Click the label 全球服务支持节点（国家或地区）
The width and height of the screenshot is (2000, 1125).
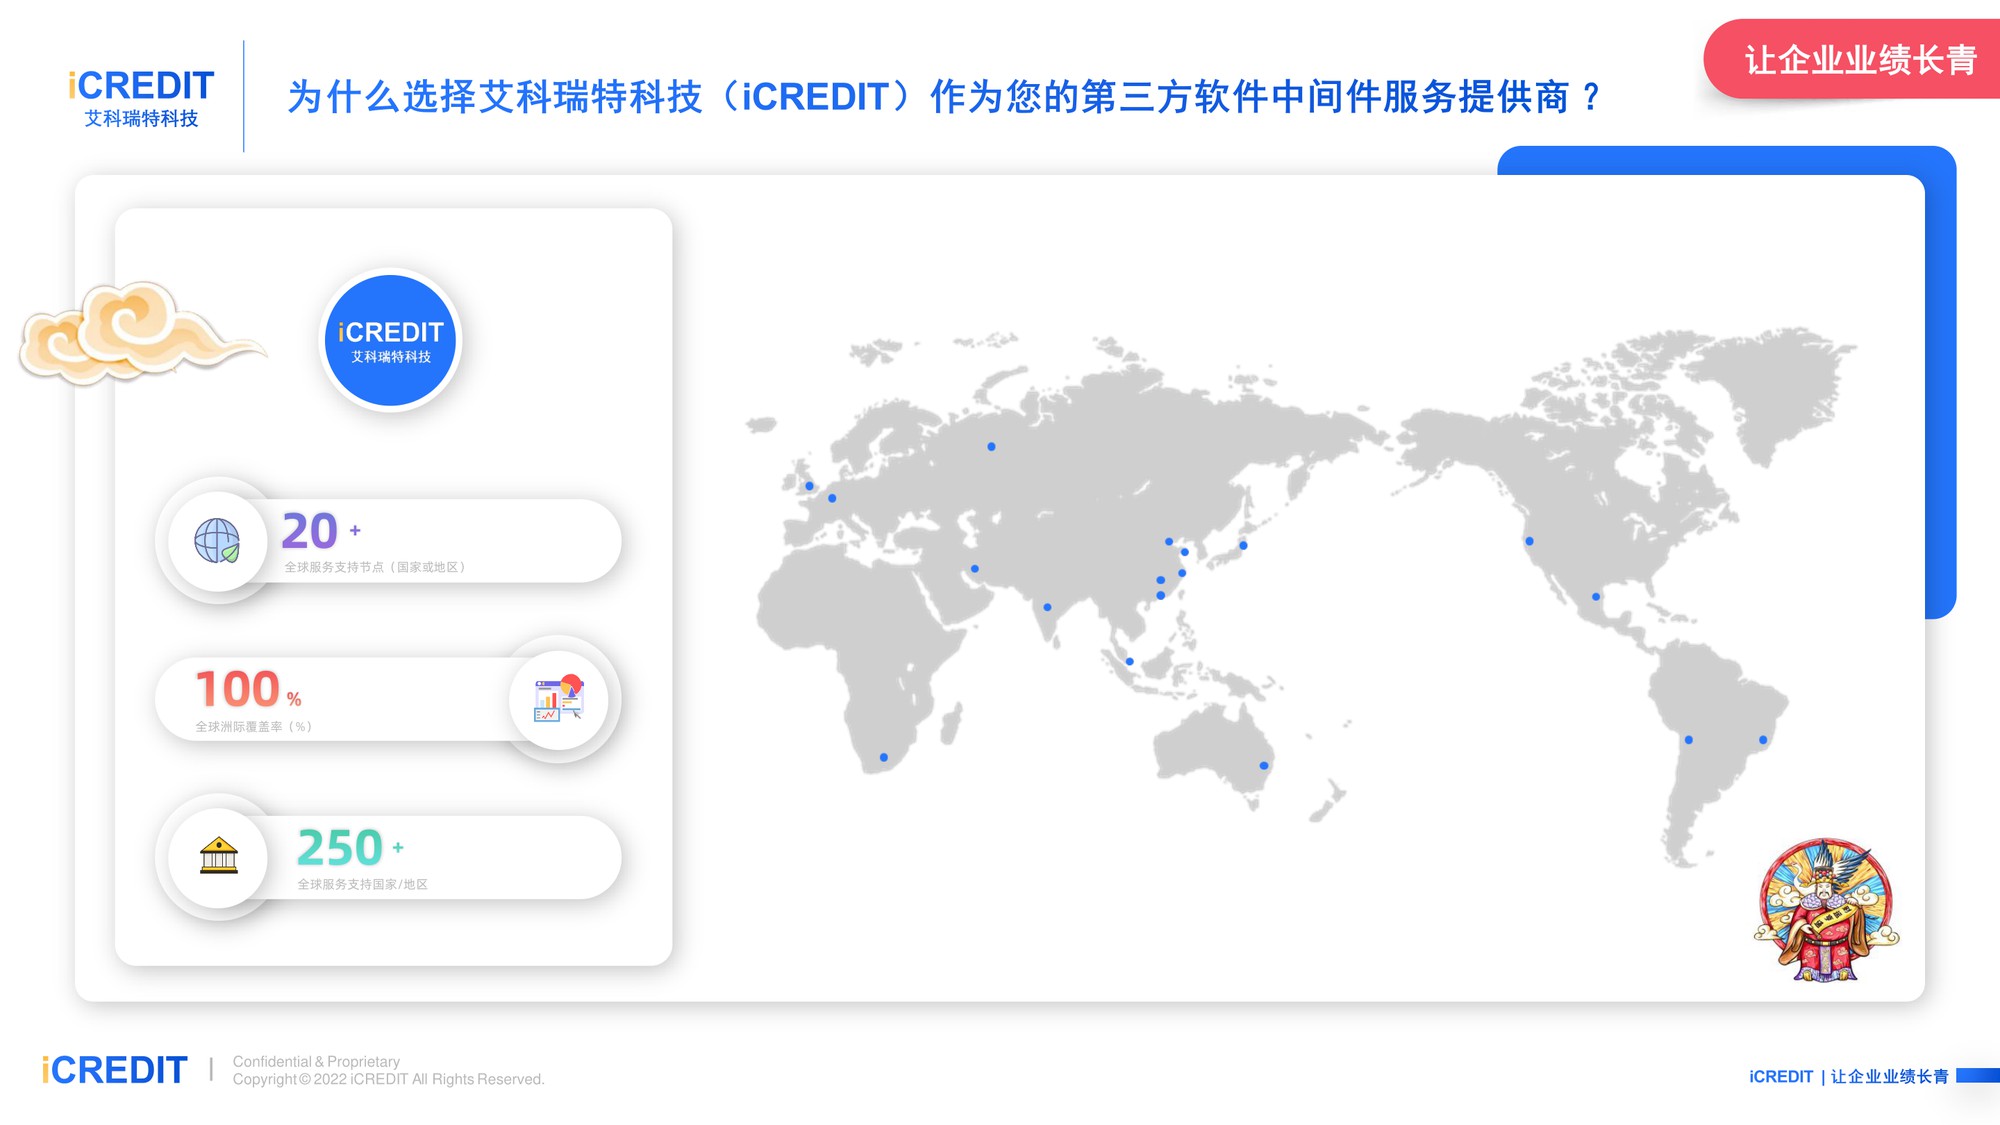[375, 567]
